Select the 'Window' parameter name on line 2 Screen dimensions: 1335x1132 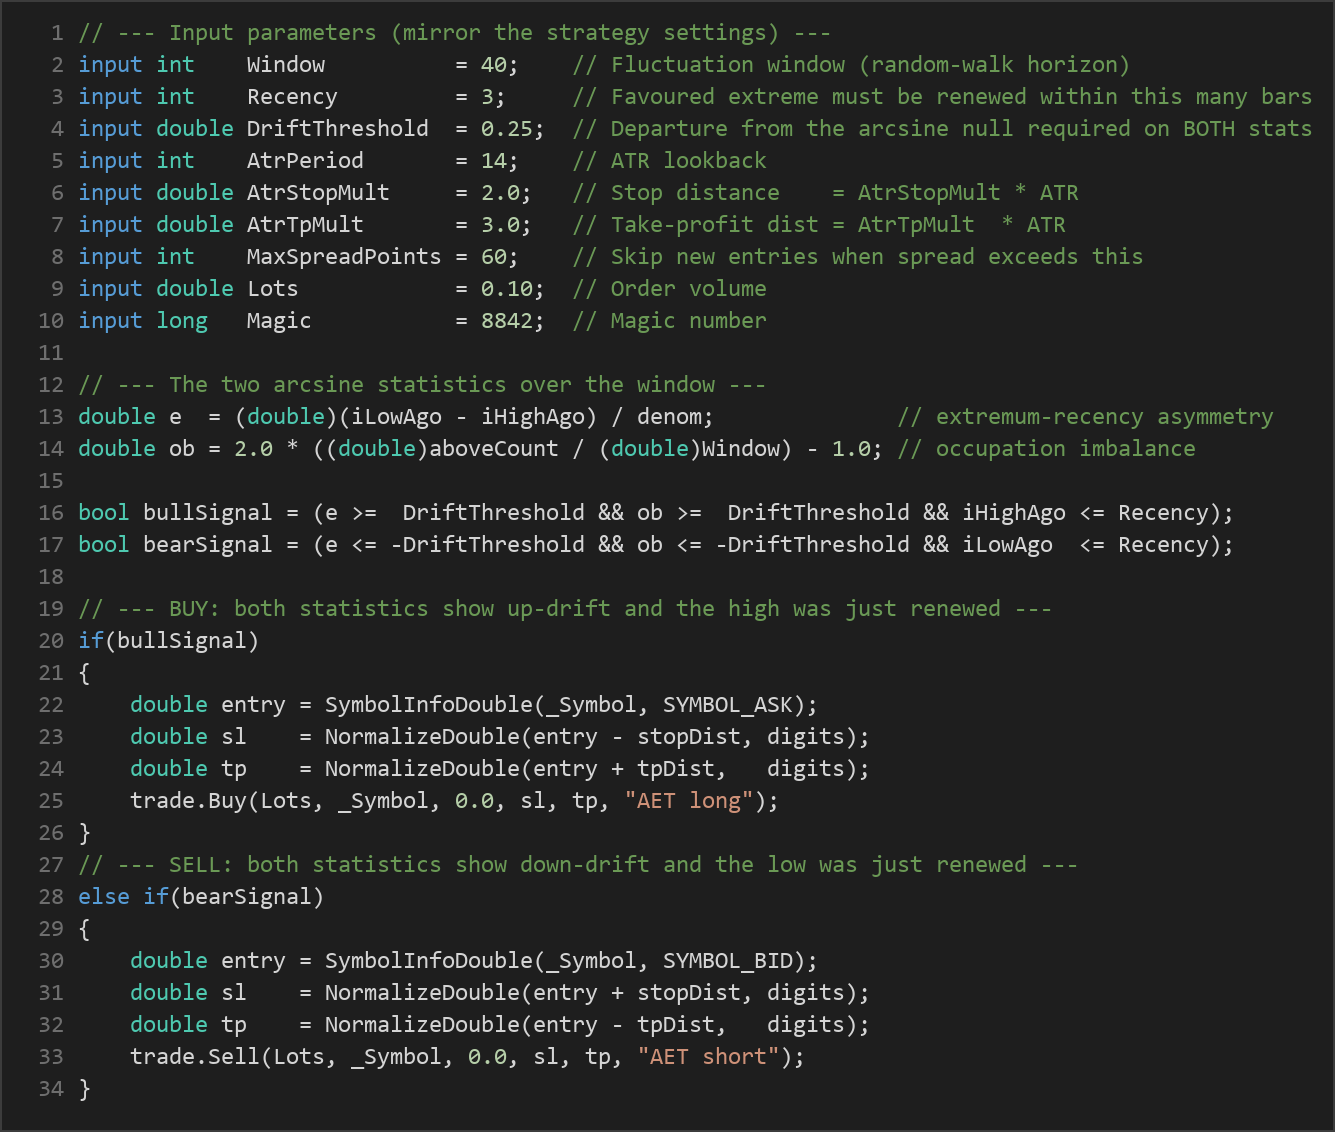286,65
